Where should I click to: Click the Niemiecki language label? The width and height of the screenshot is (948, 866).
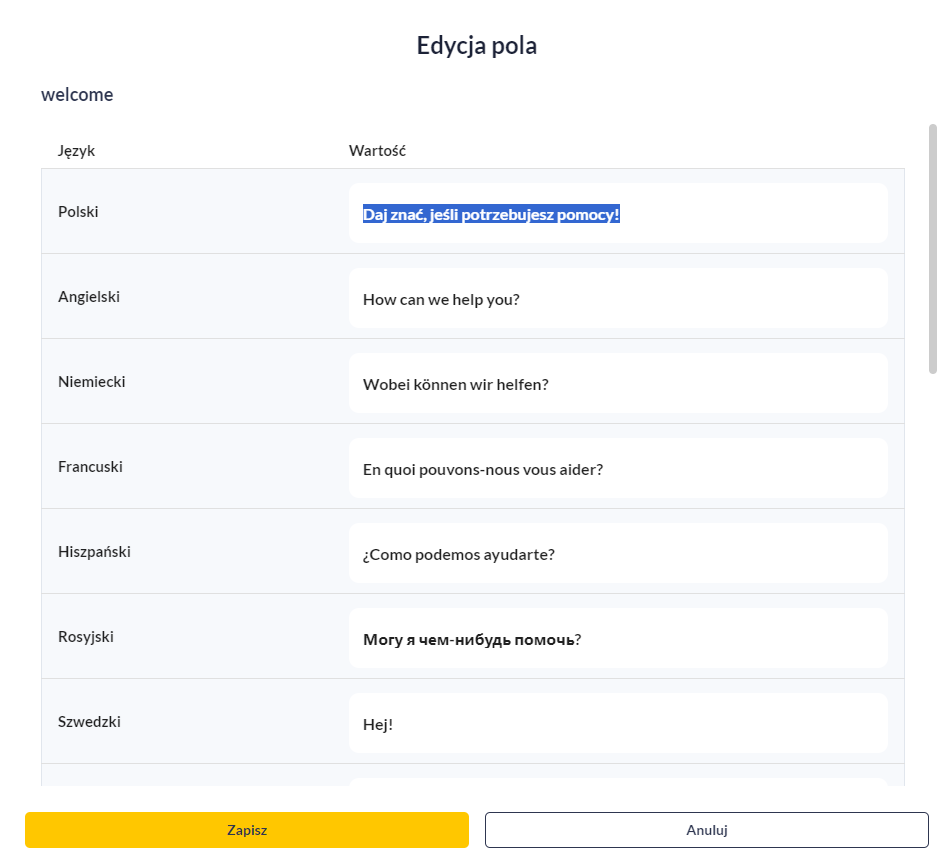click(92, 382)
